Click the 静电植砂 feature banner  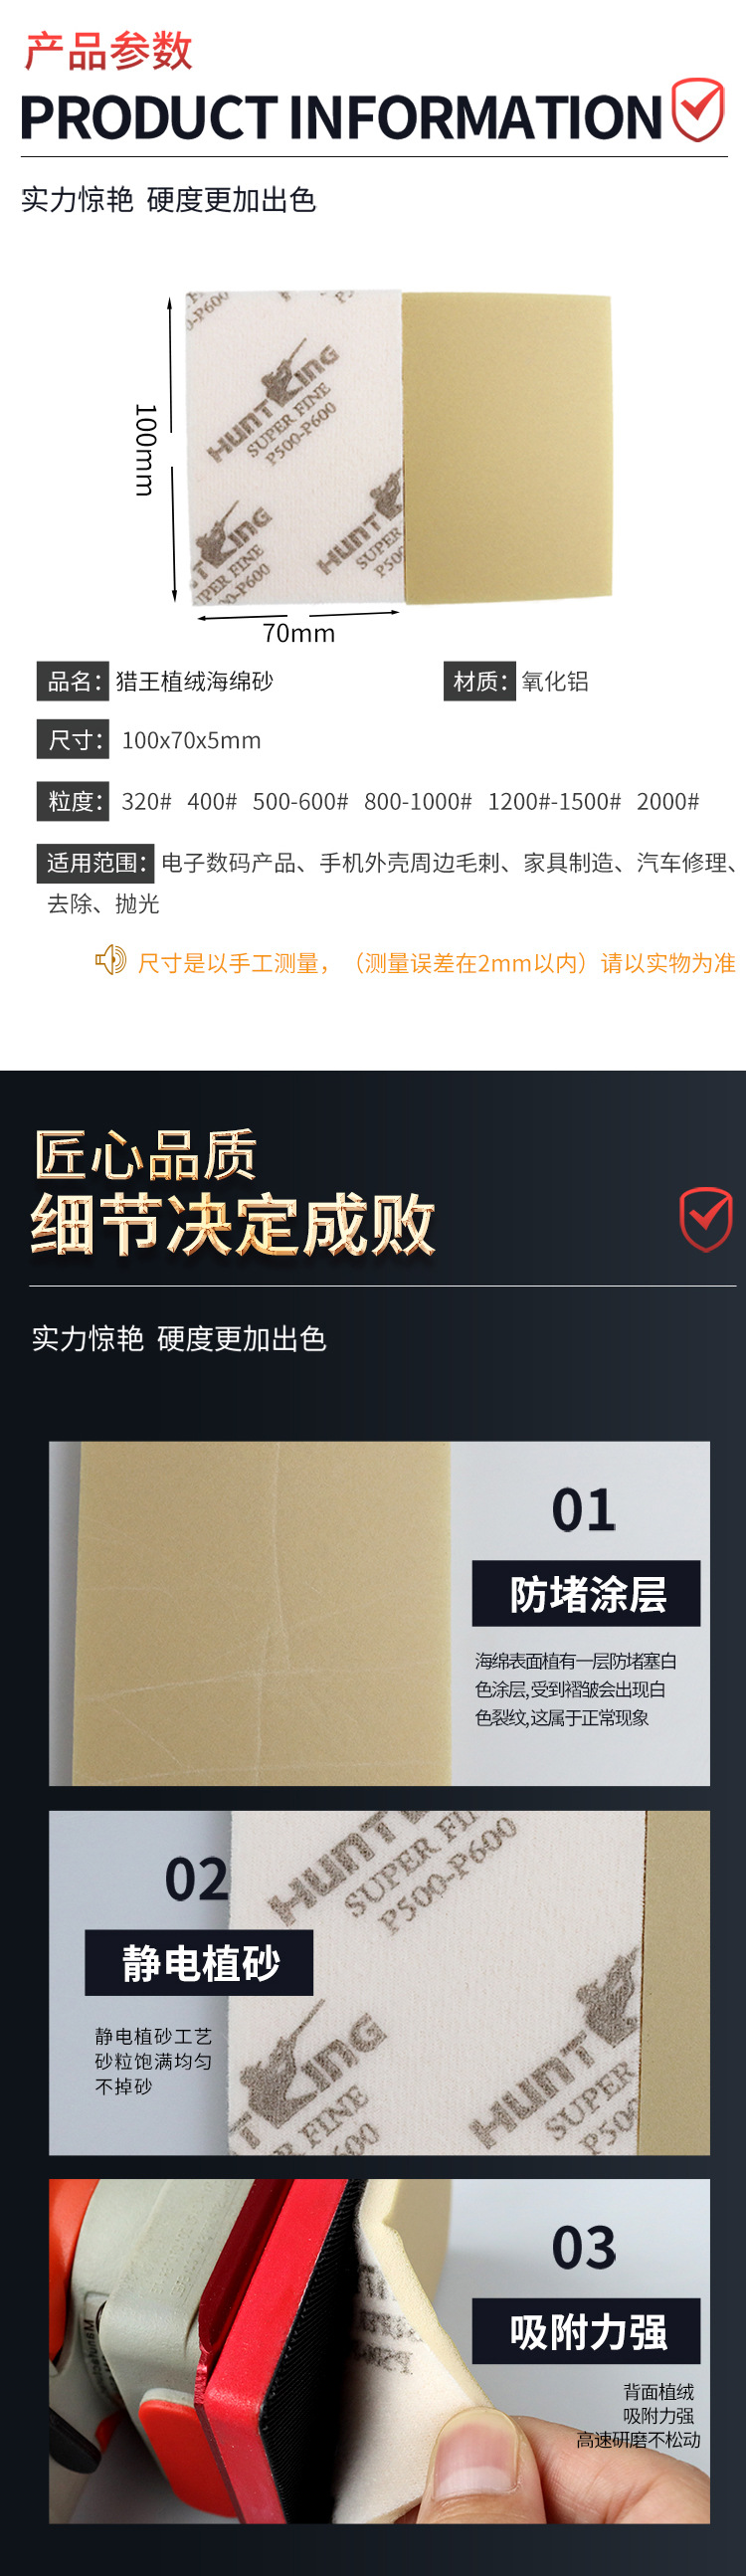[x=199, y=1963]
